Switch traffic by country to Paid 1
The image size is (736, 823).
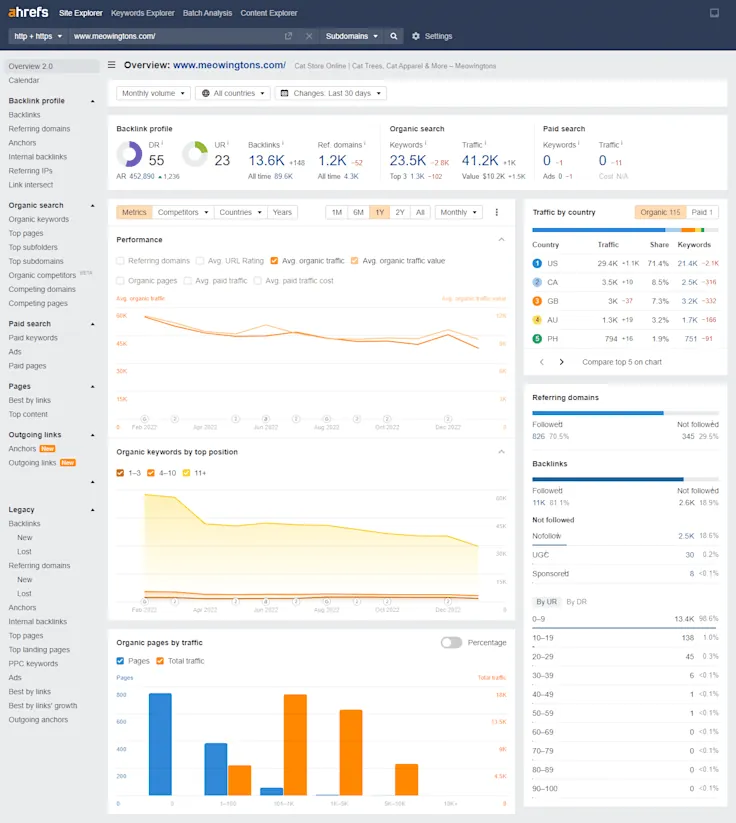point(702,212)
